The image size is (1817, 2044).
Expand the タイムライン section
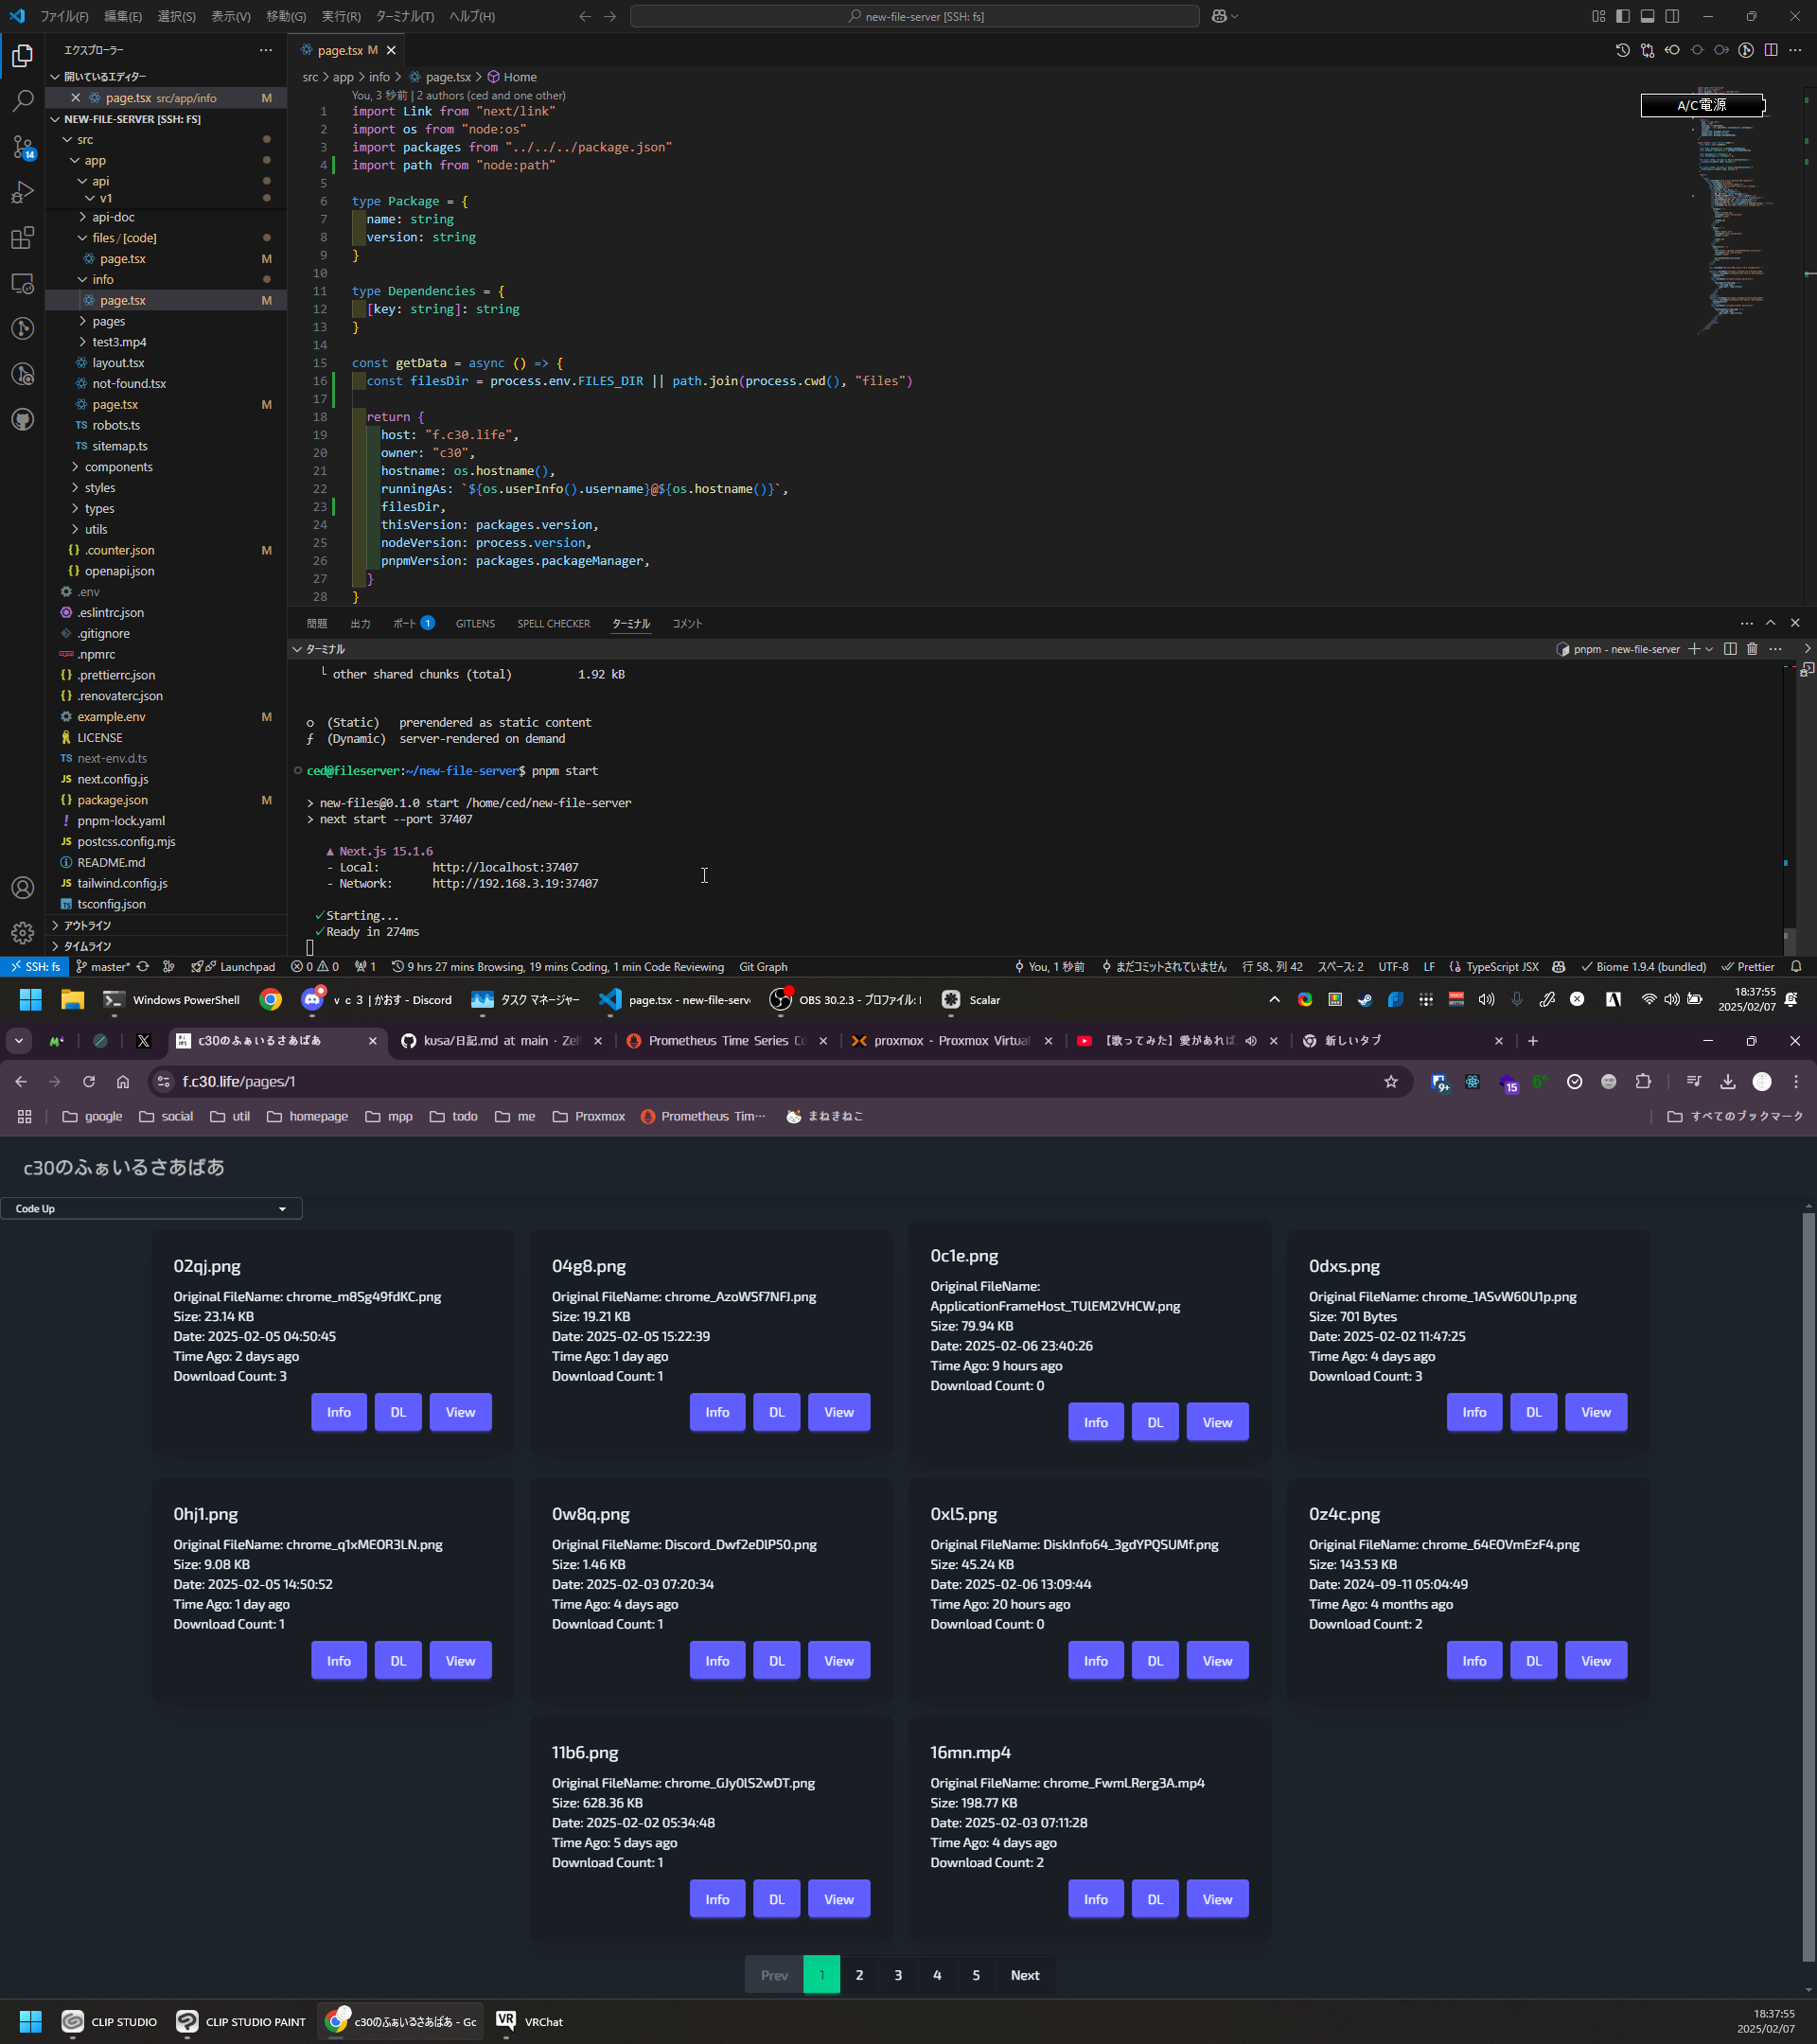pyautogui.click(x=88, y=946)
